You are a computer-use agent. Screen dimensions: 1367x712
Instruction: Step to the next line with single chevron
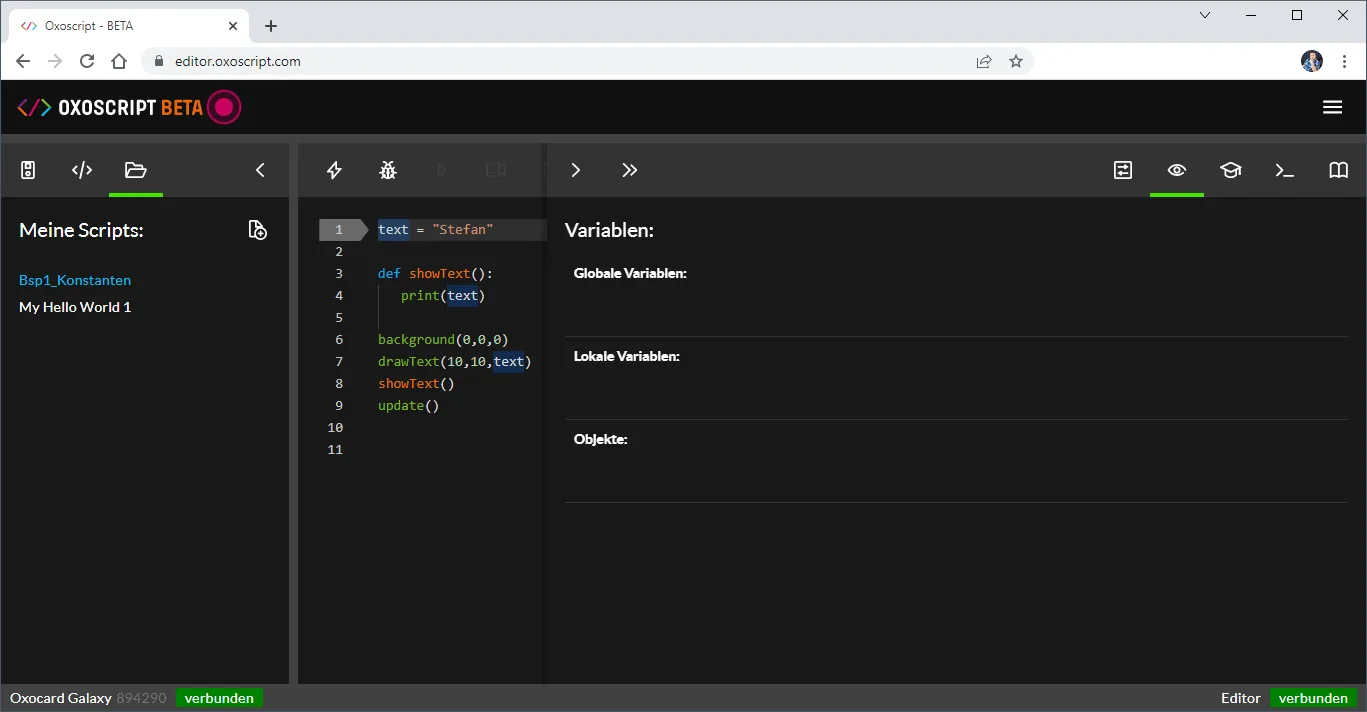(x=576, y=170)
